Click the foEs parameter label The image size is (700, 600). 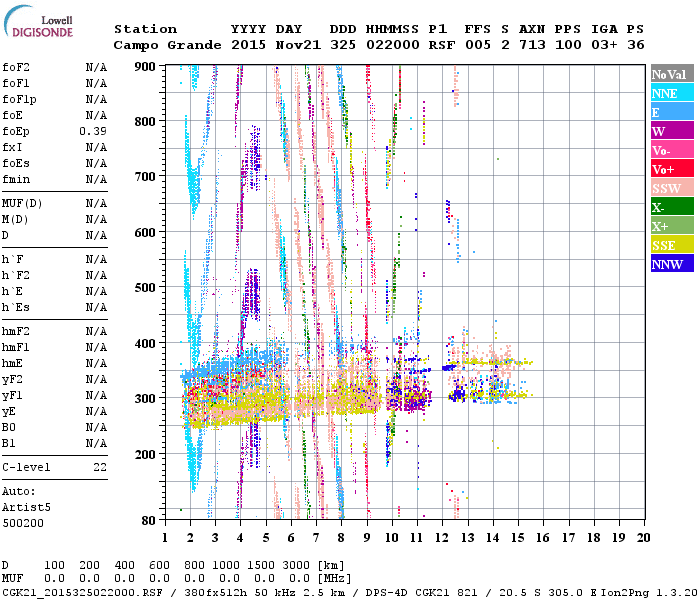[16, 163]
